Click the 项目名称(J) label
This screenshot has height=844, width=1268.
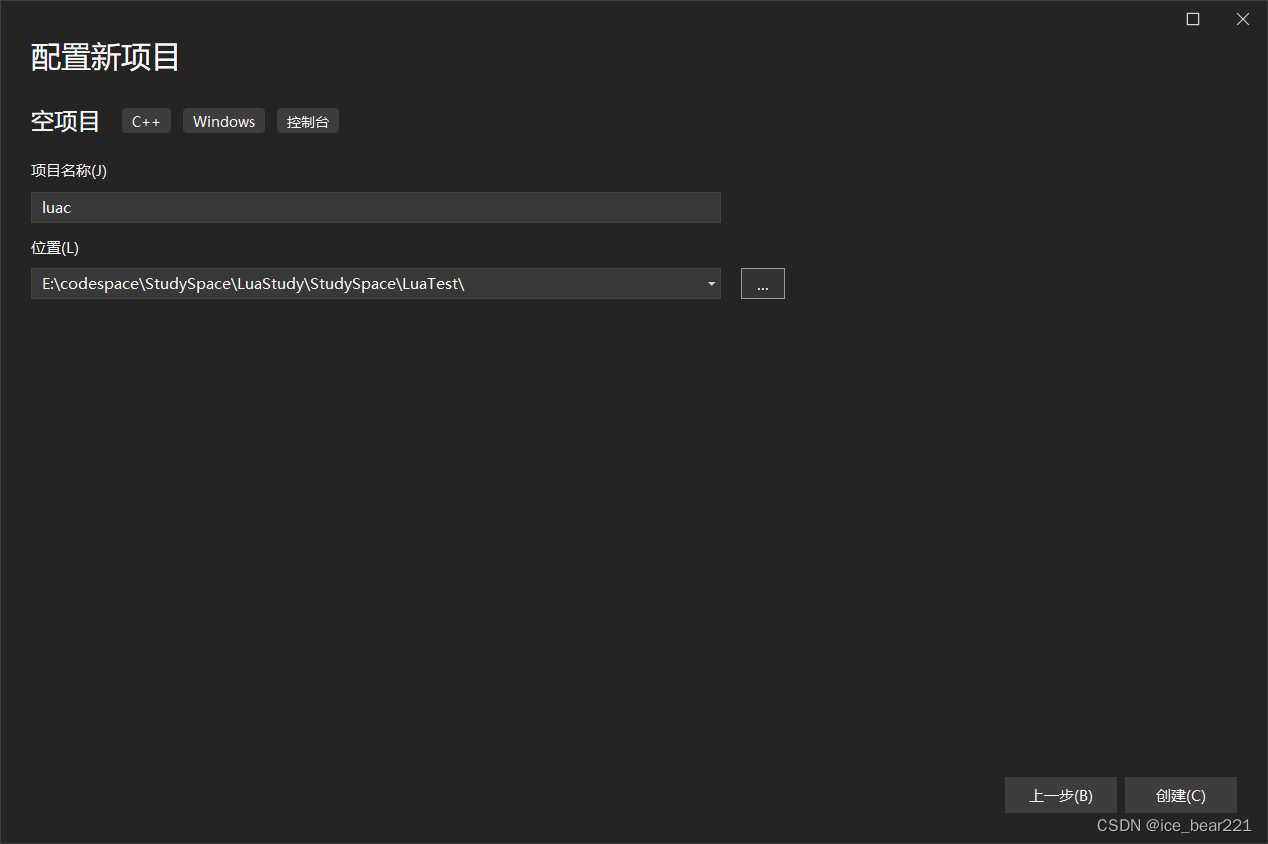(68, 170)
